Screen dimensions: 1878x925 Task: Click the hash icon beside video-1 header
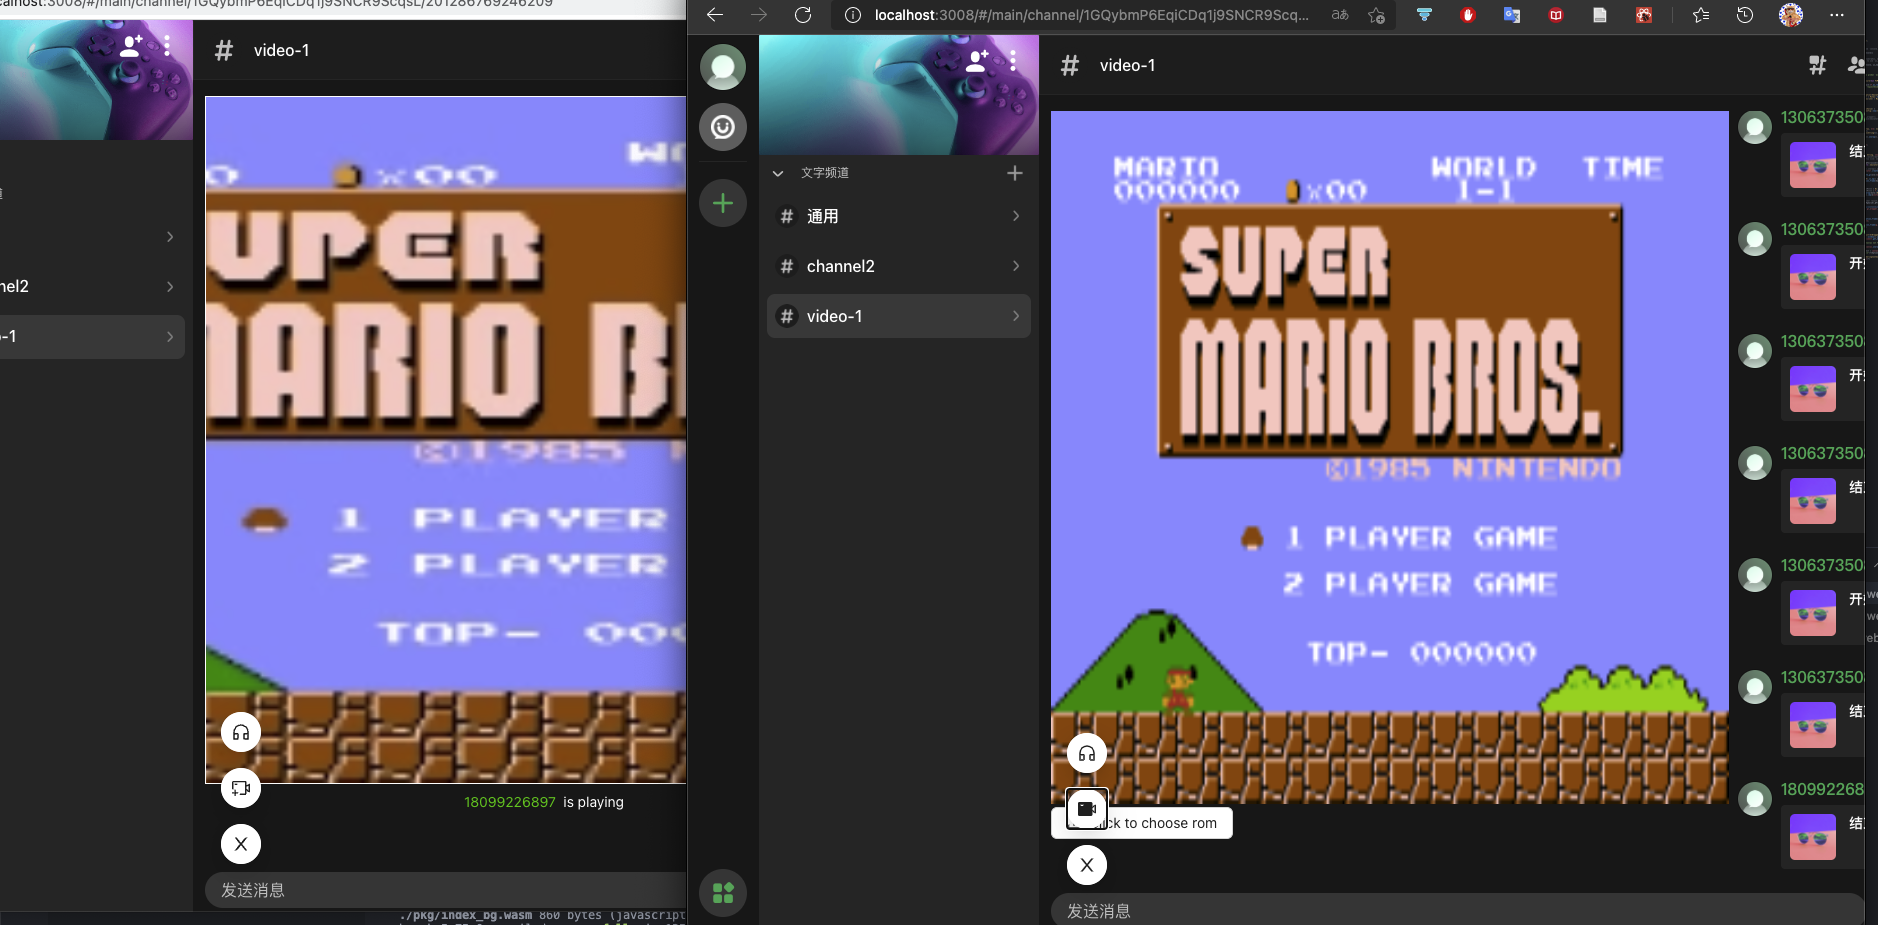[x=1070, y=66]
